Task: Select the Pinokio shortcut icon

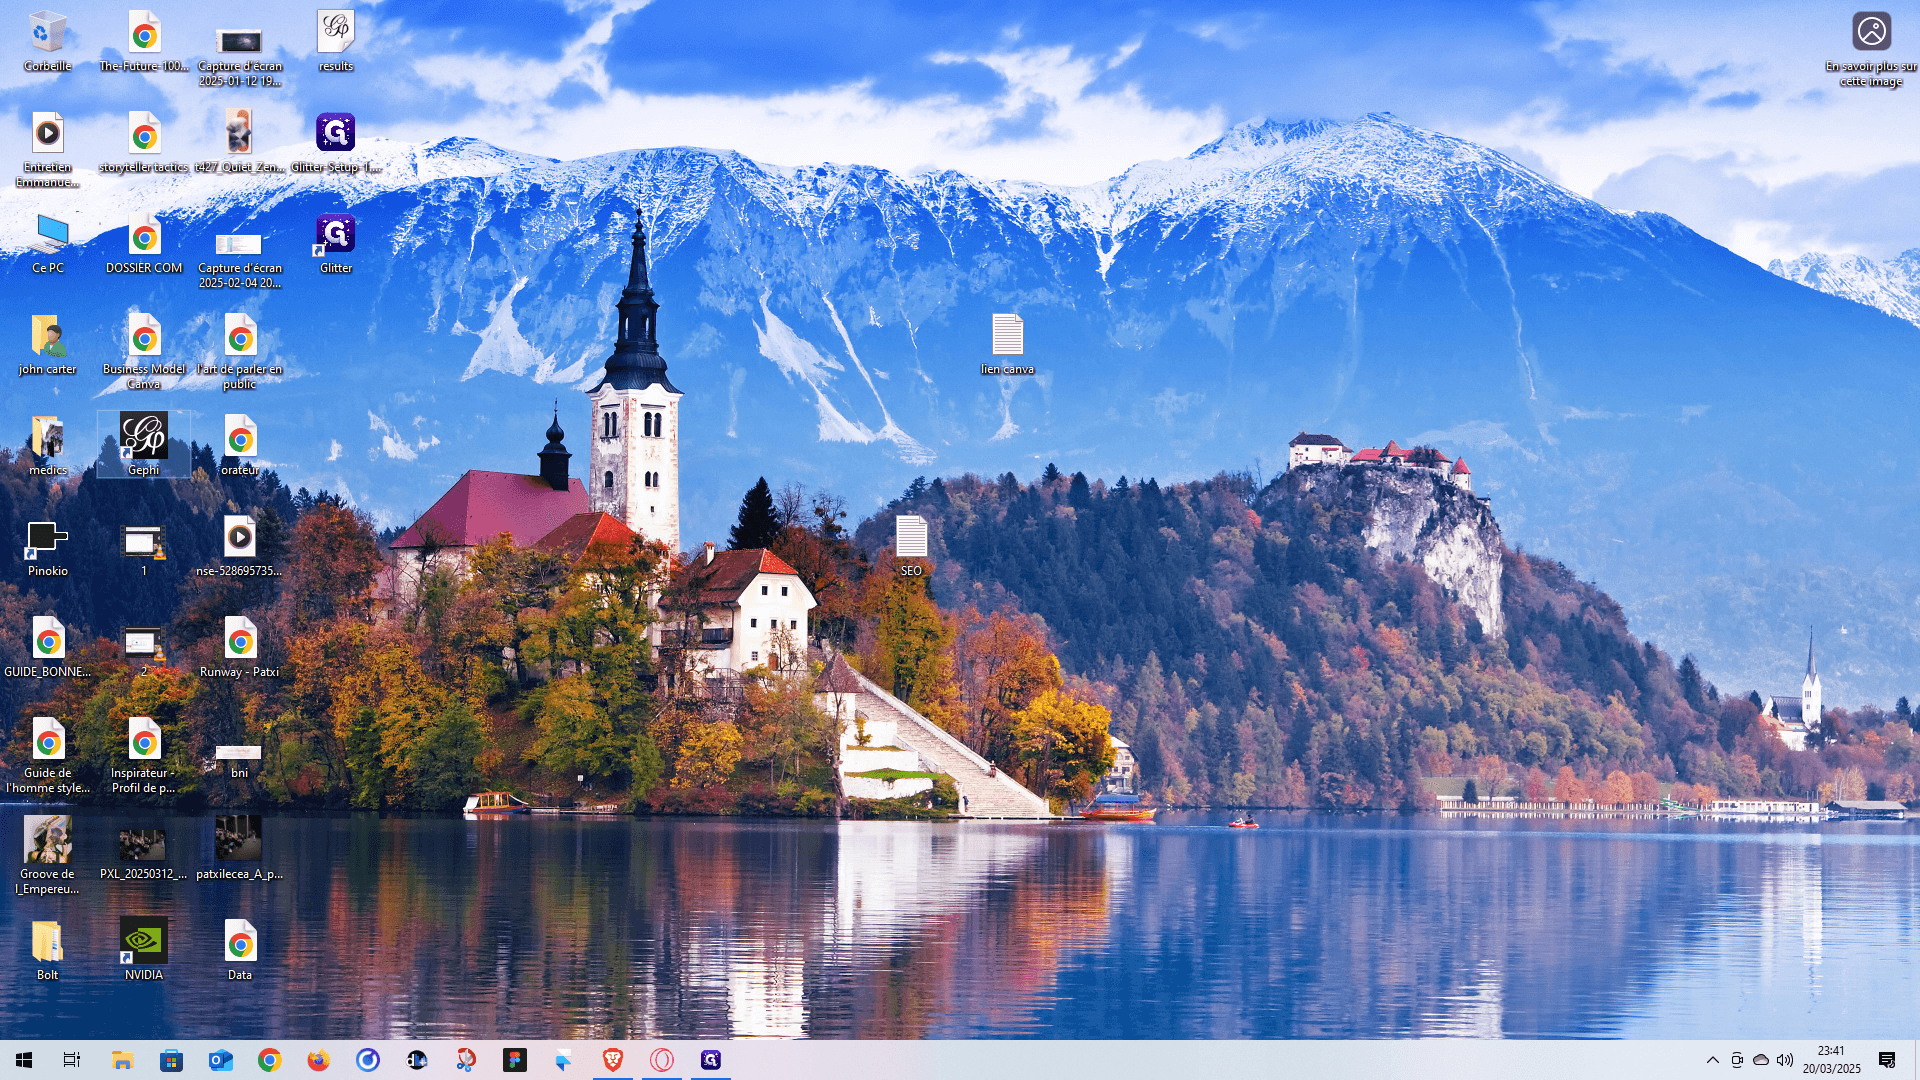Action: (x=47, y=540)
